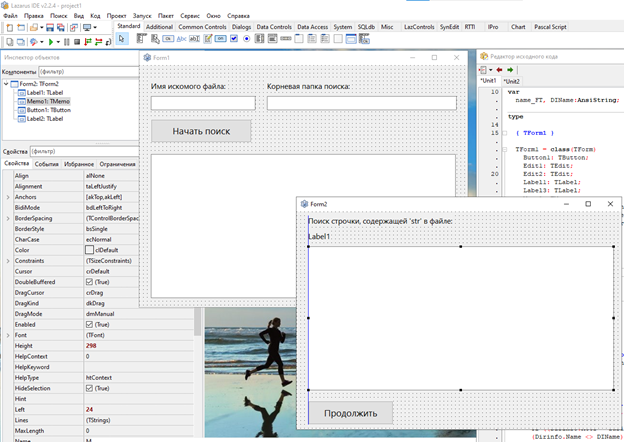Expand the Anchors property row
Viewport: 624px width, 442px height.
tap(7, 196)
